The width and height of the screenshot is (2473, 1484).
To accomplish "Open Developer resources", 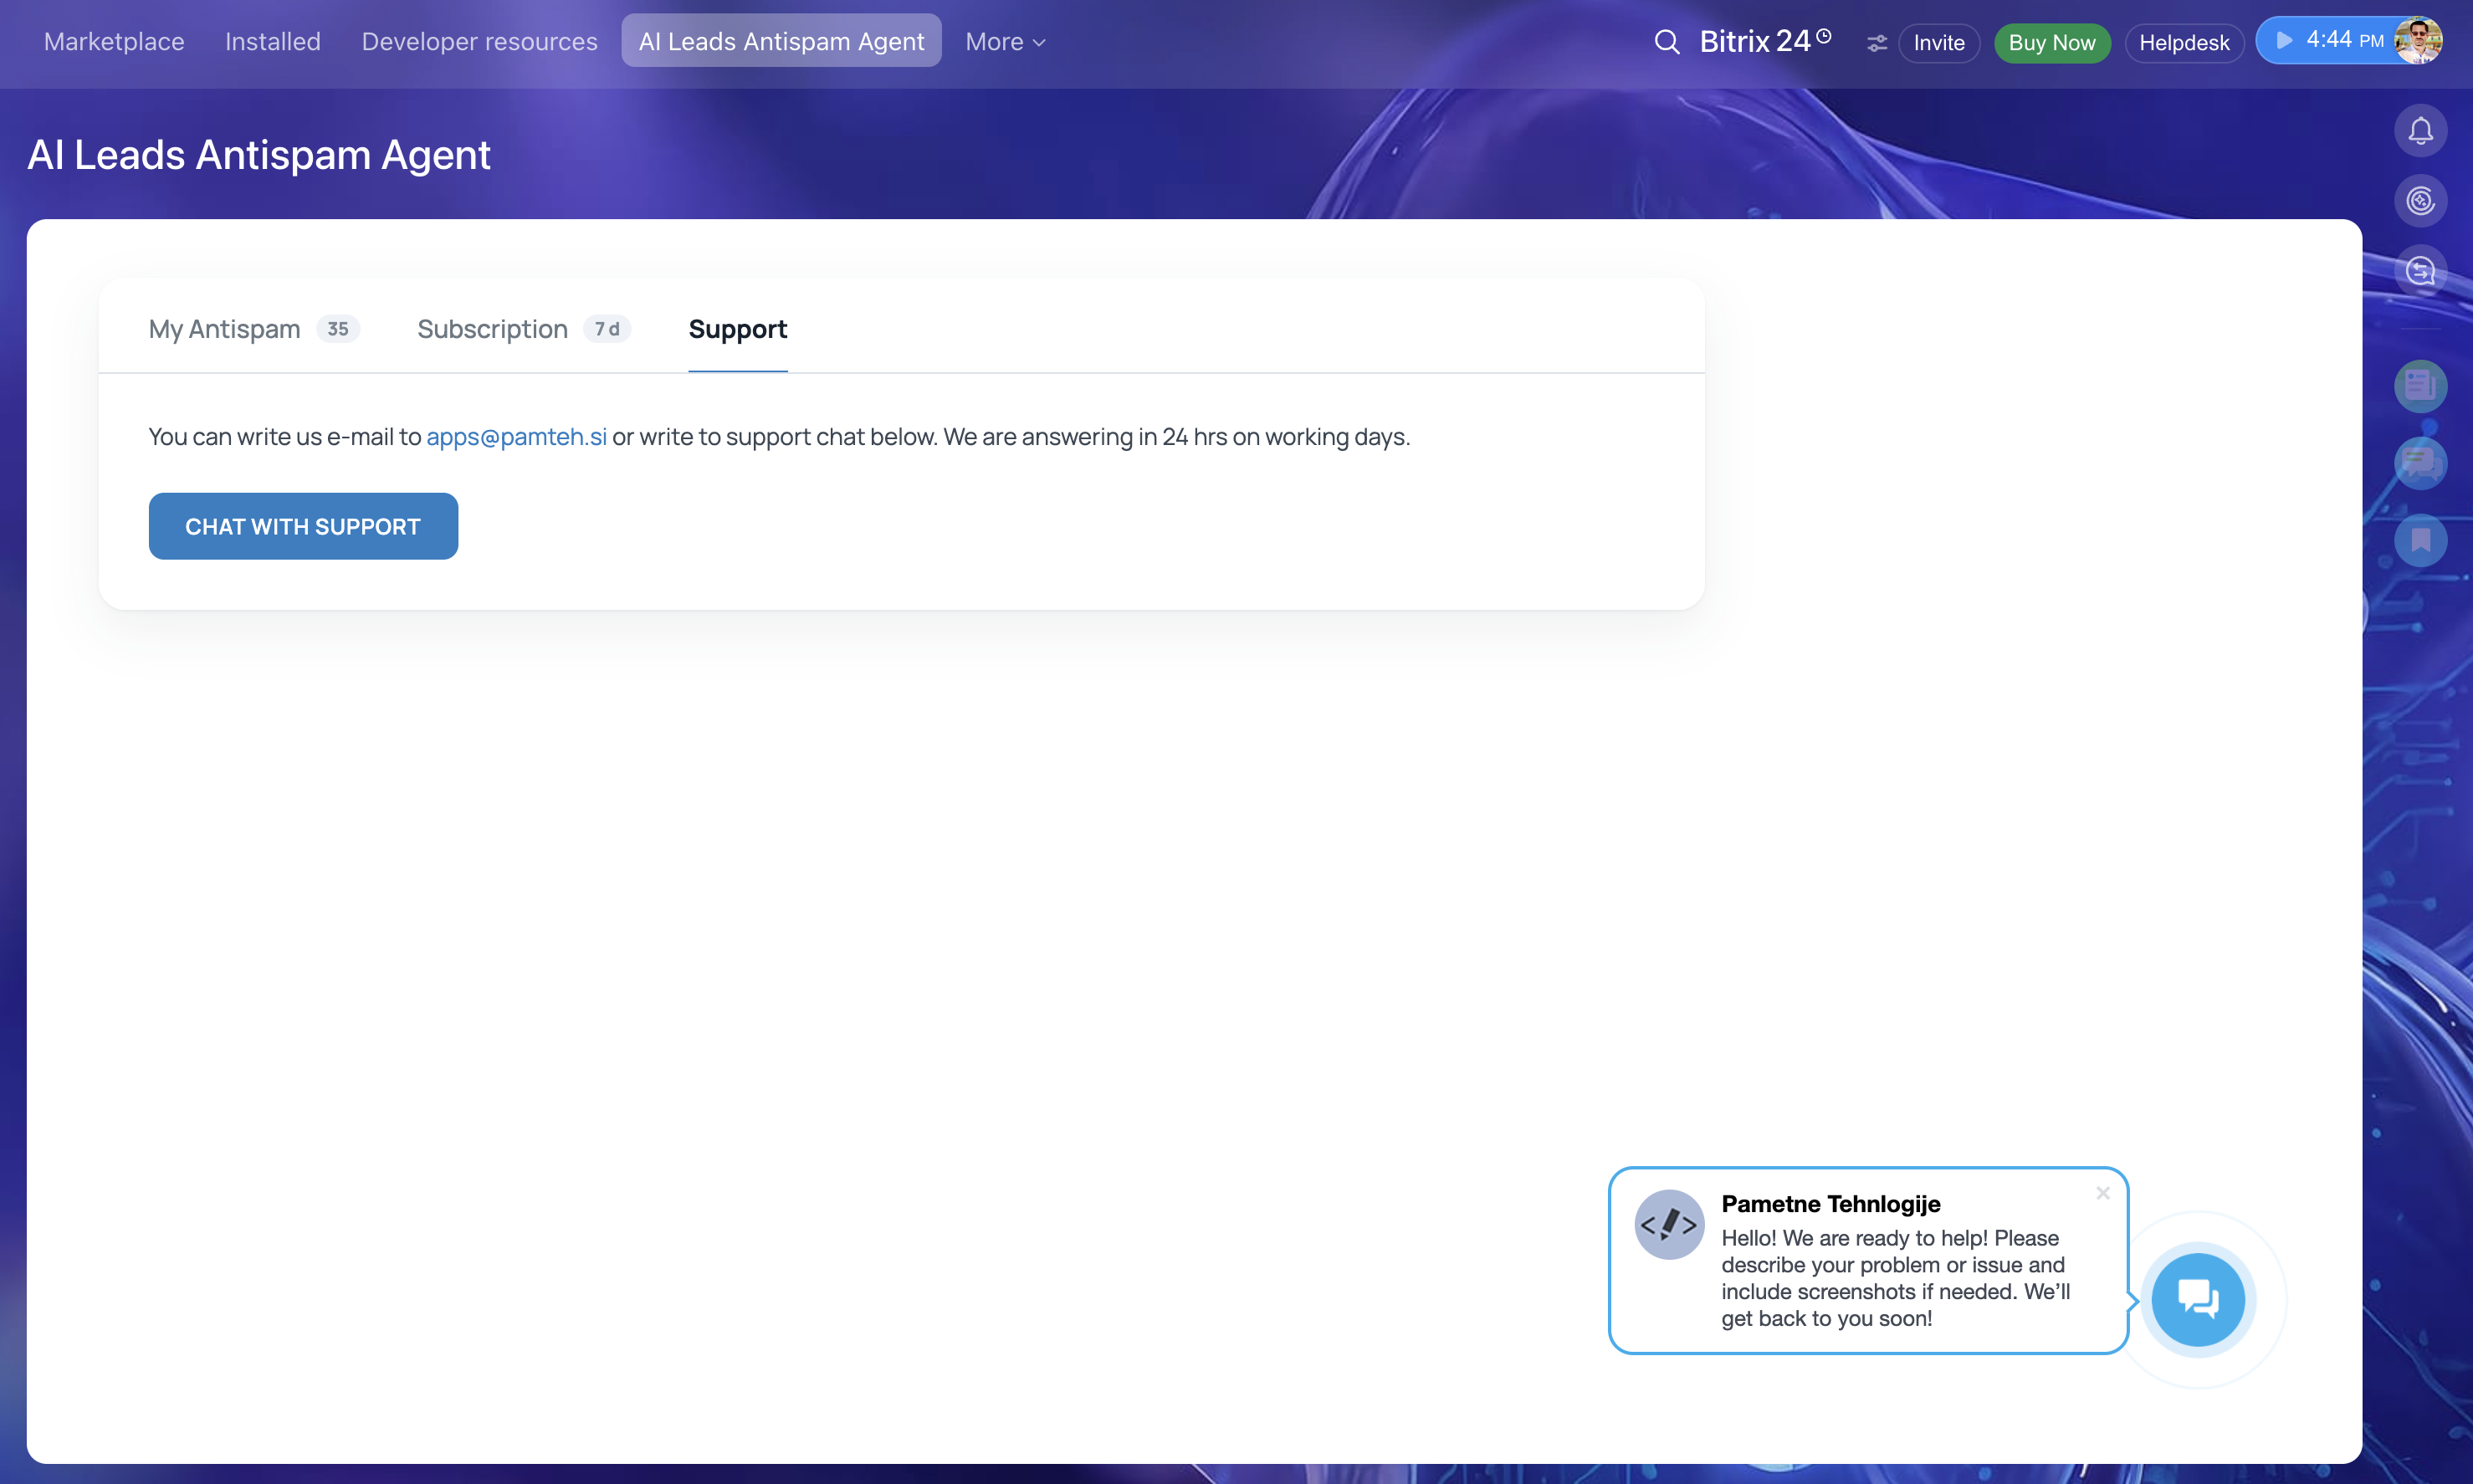I will [x=480, y=42].
